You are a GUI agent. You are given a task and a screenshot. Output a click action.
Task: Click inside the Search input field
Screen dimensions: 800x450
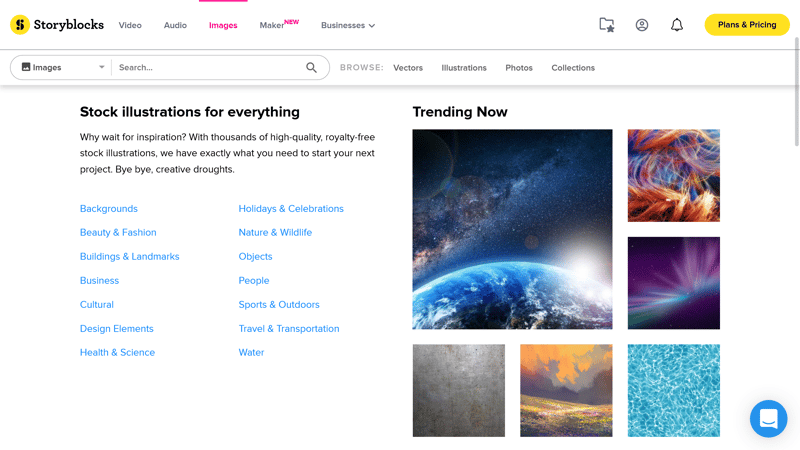click(x=209, y=67)
